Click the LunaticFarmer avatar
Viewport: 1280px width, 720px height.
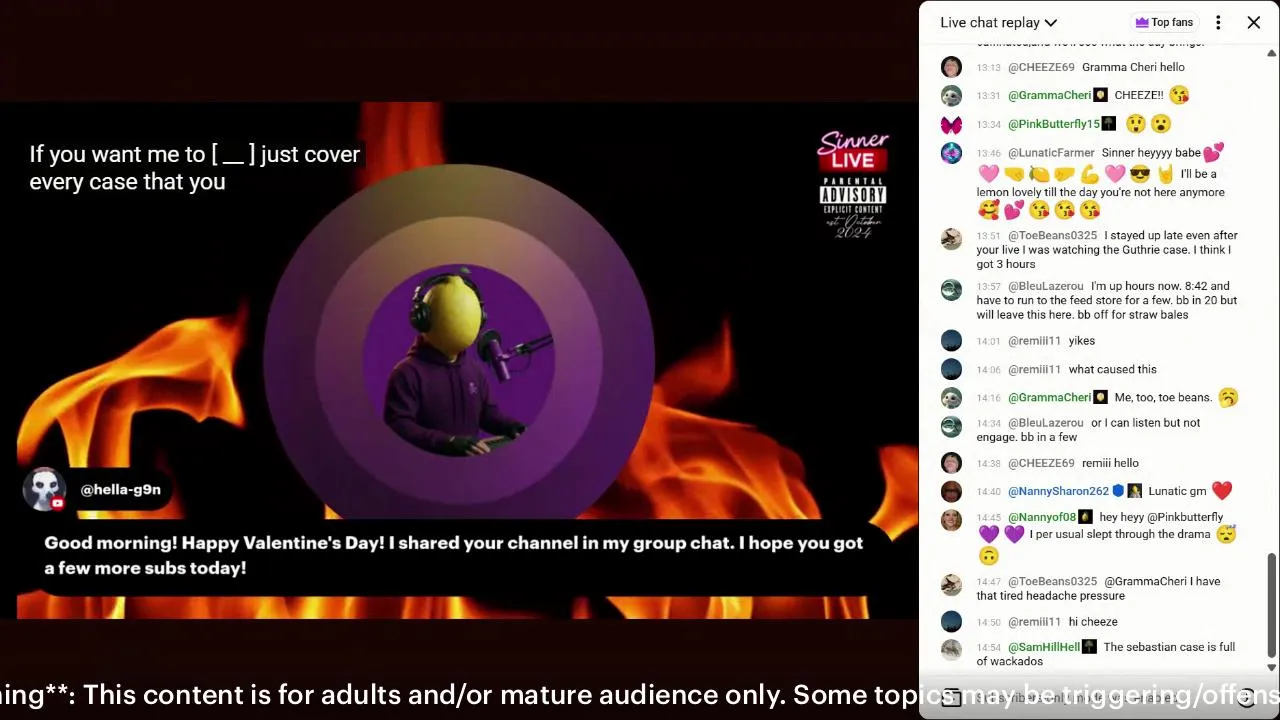(951, 153)
